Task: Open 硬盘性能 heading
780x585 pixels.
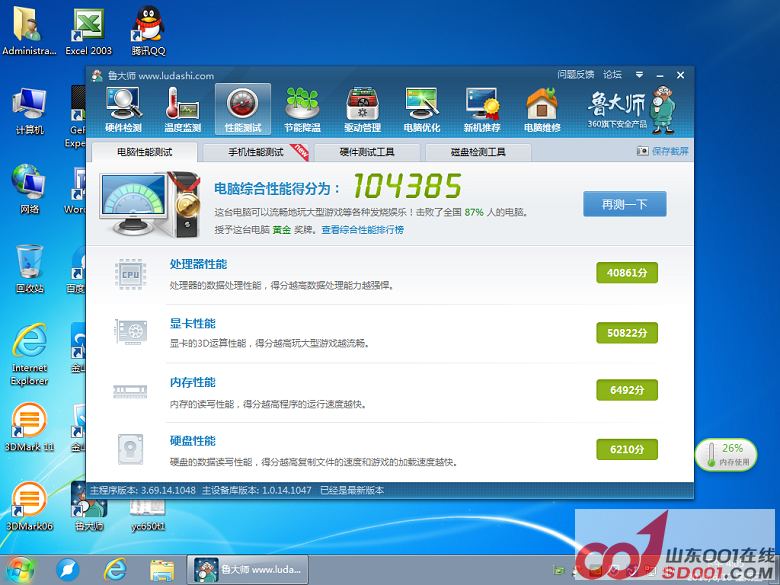Action: [193, 441]
